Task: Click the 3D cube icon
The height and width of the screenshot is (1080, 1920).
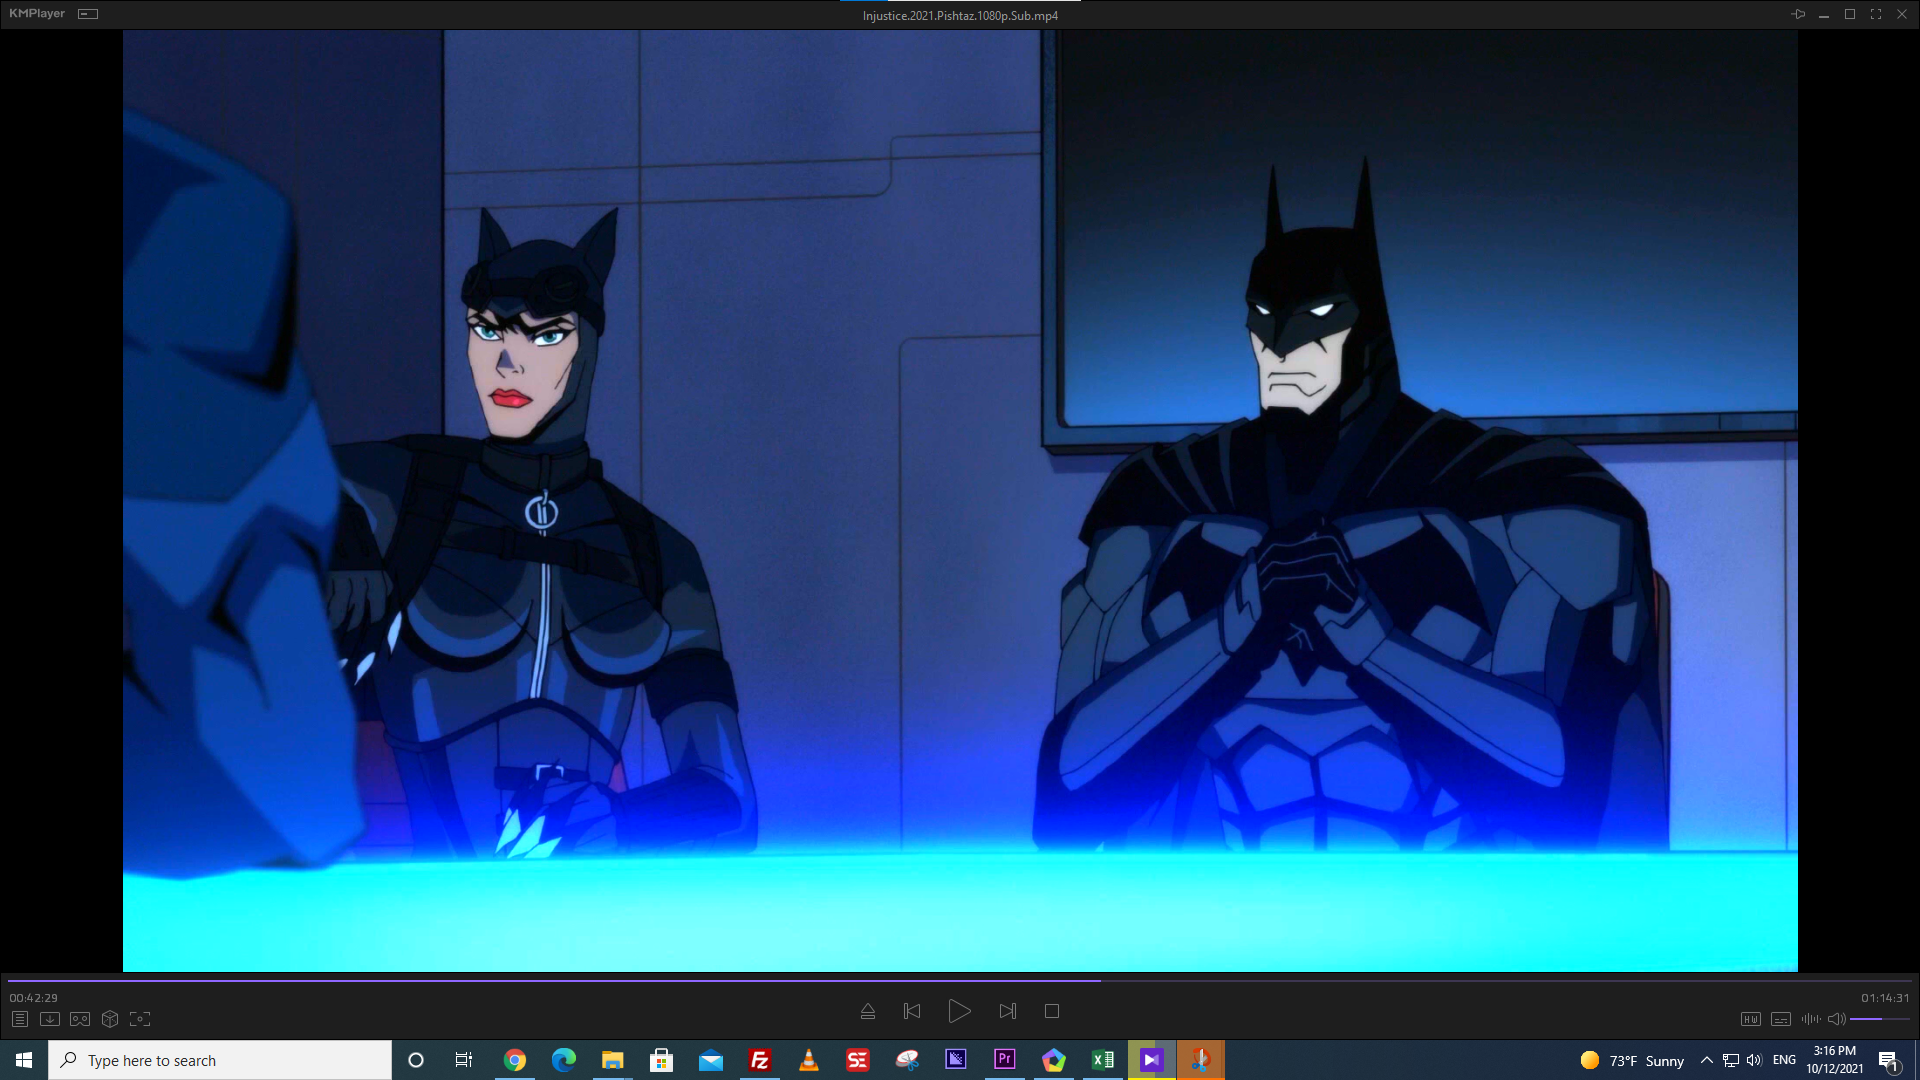Action: (x=110, y=1019)
